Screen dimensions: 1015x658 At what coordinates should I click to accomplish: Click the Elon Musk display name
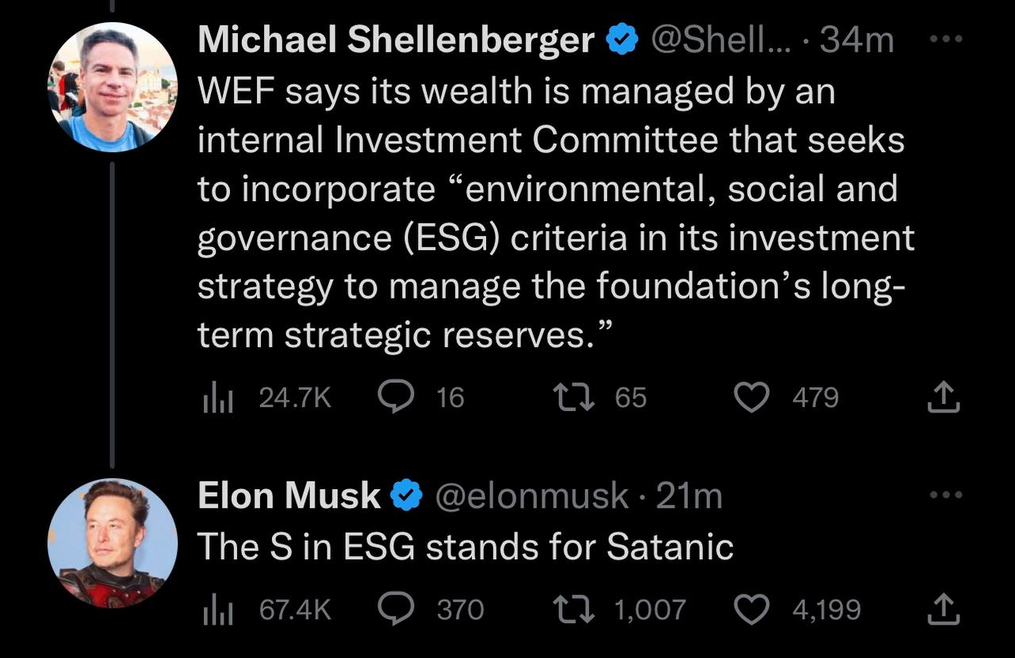pyautogui.click(x=289, y=495)
